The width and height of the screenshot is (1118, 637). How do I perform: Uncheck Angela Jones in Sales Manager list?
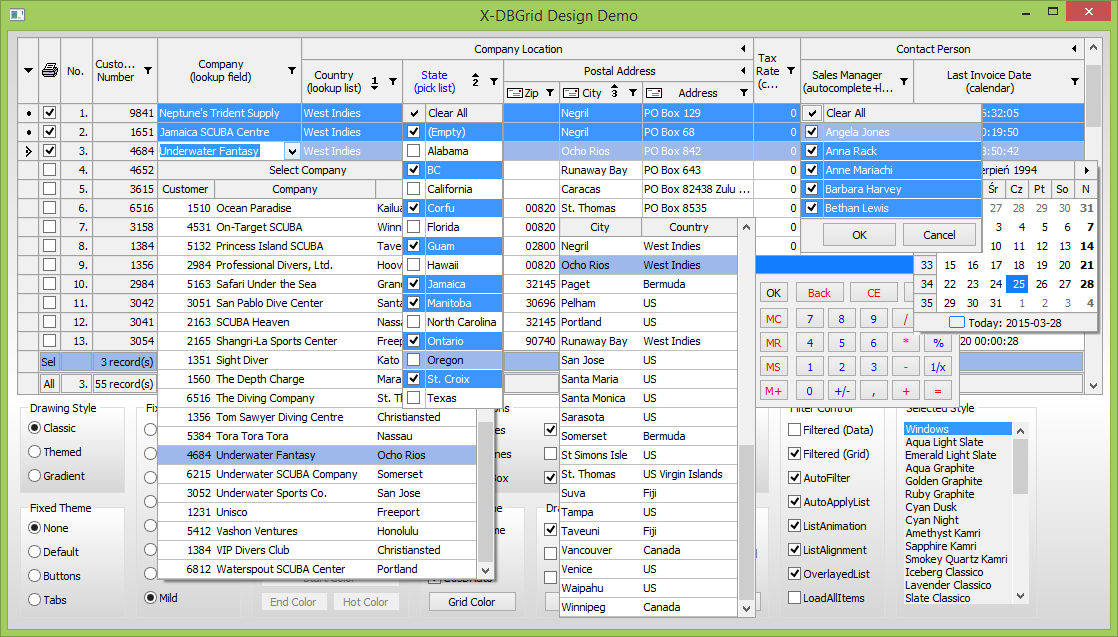(812, 132)
